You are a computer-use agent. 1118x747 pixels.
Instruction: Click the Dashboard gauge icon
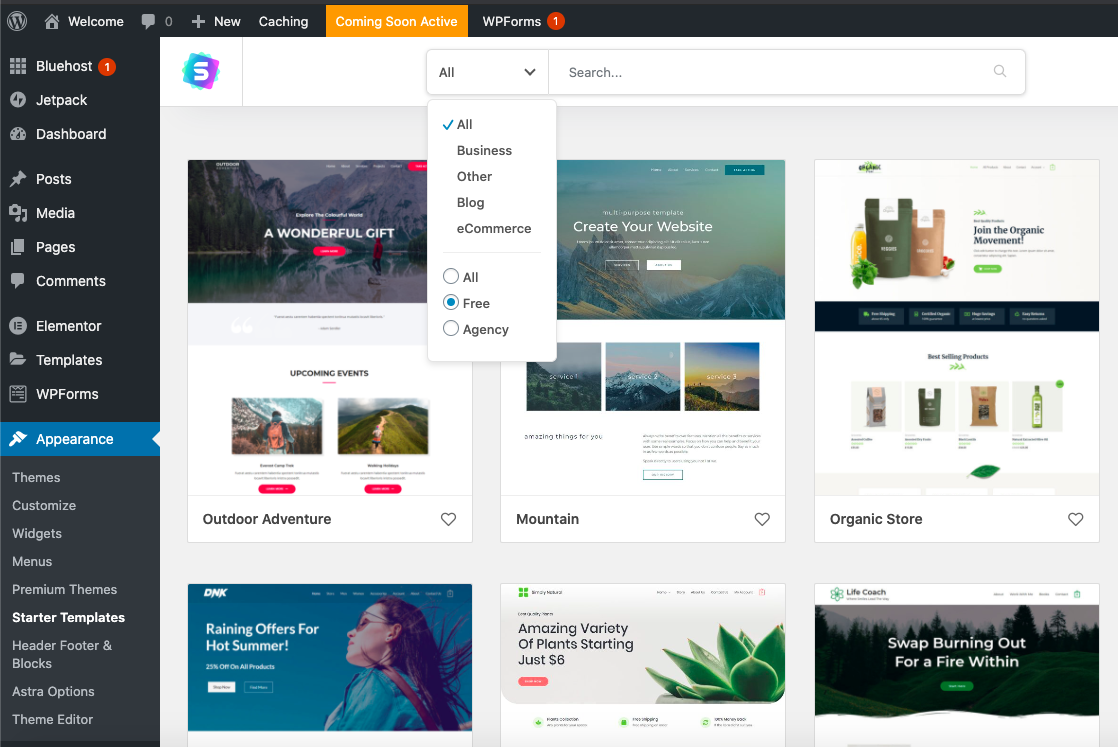(x=18, y=134)
